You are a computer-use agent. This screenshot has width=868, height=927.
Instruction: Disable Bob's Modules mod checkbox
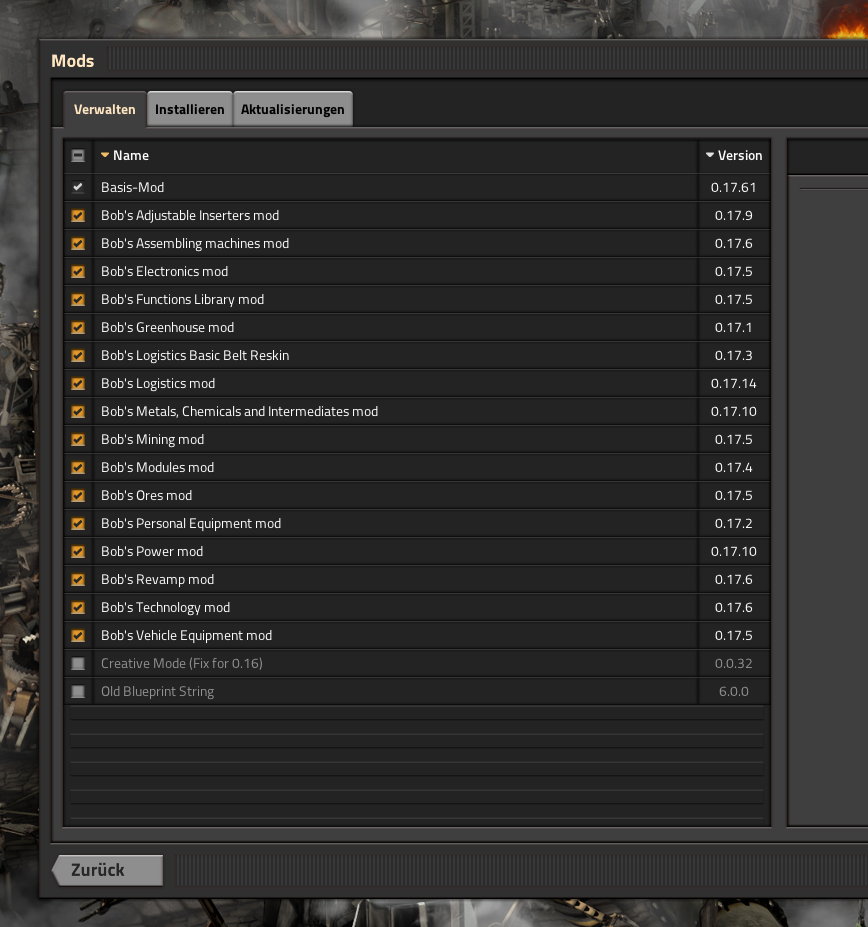(77, 468)
